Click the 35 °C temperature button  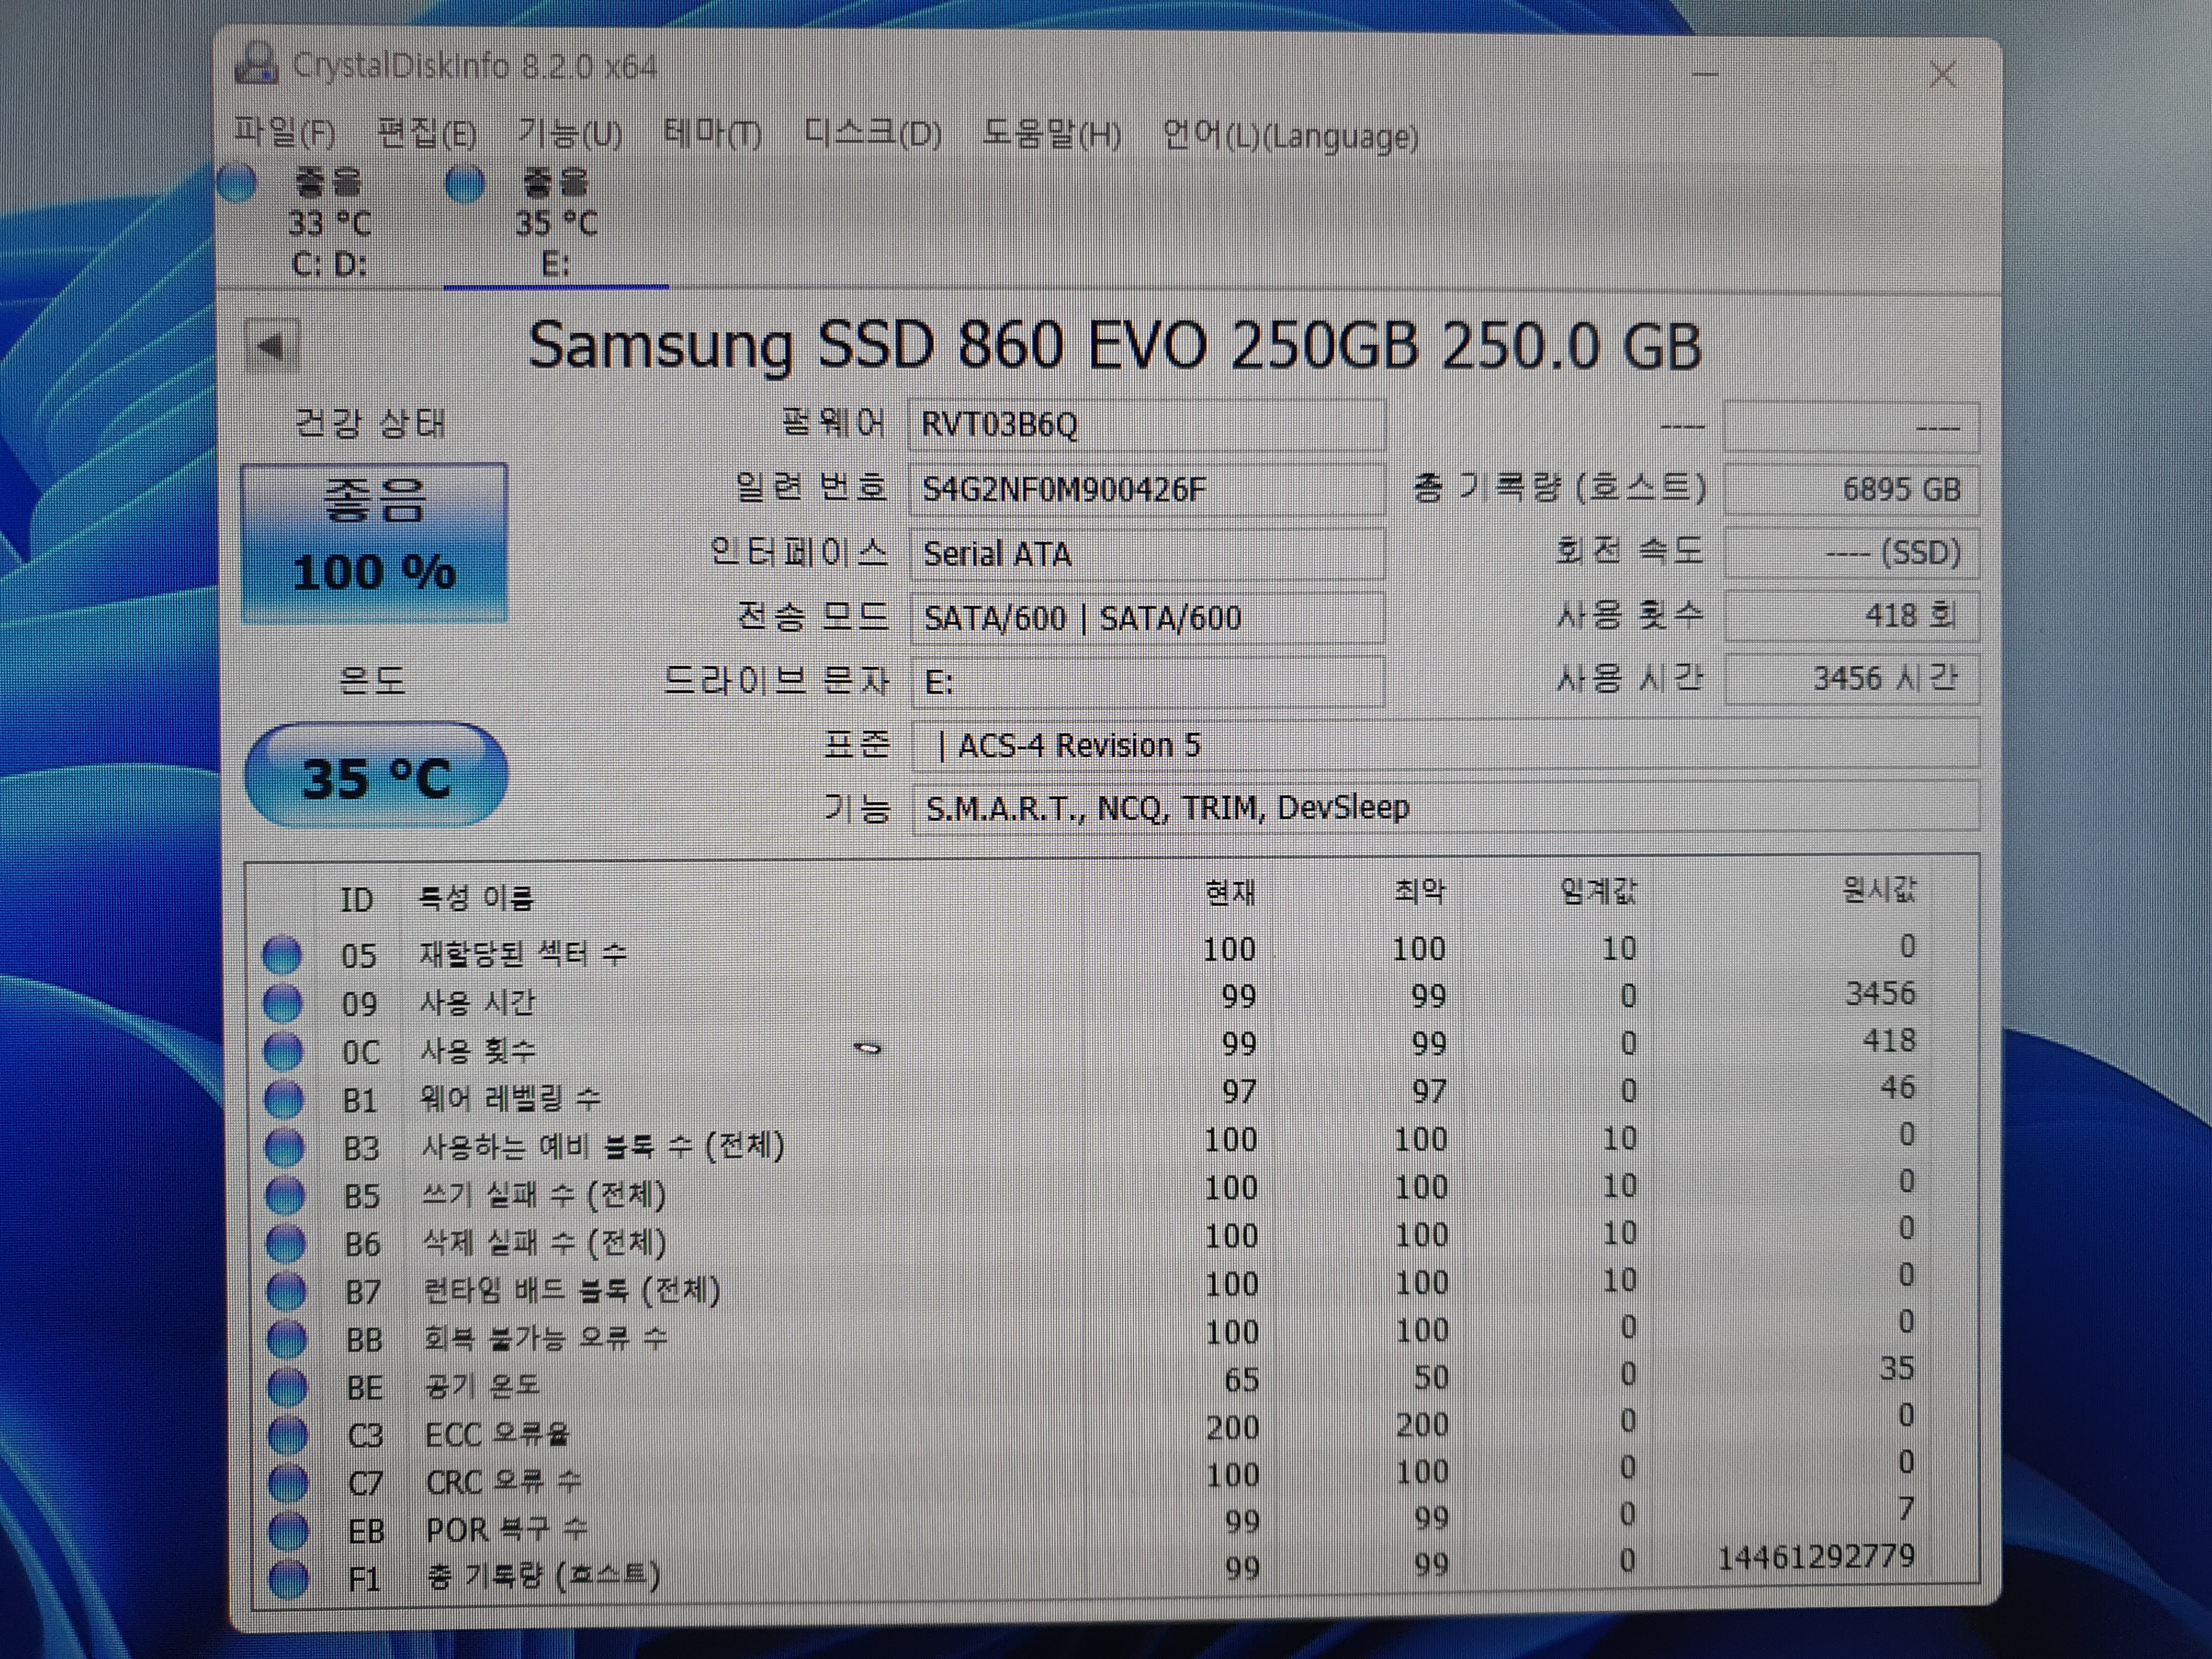click(x=376, y=776)
